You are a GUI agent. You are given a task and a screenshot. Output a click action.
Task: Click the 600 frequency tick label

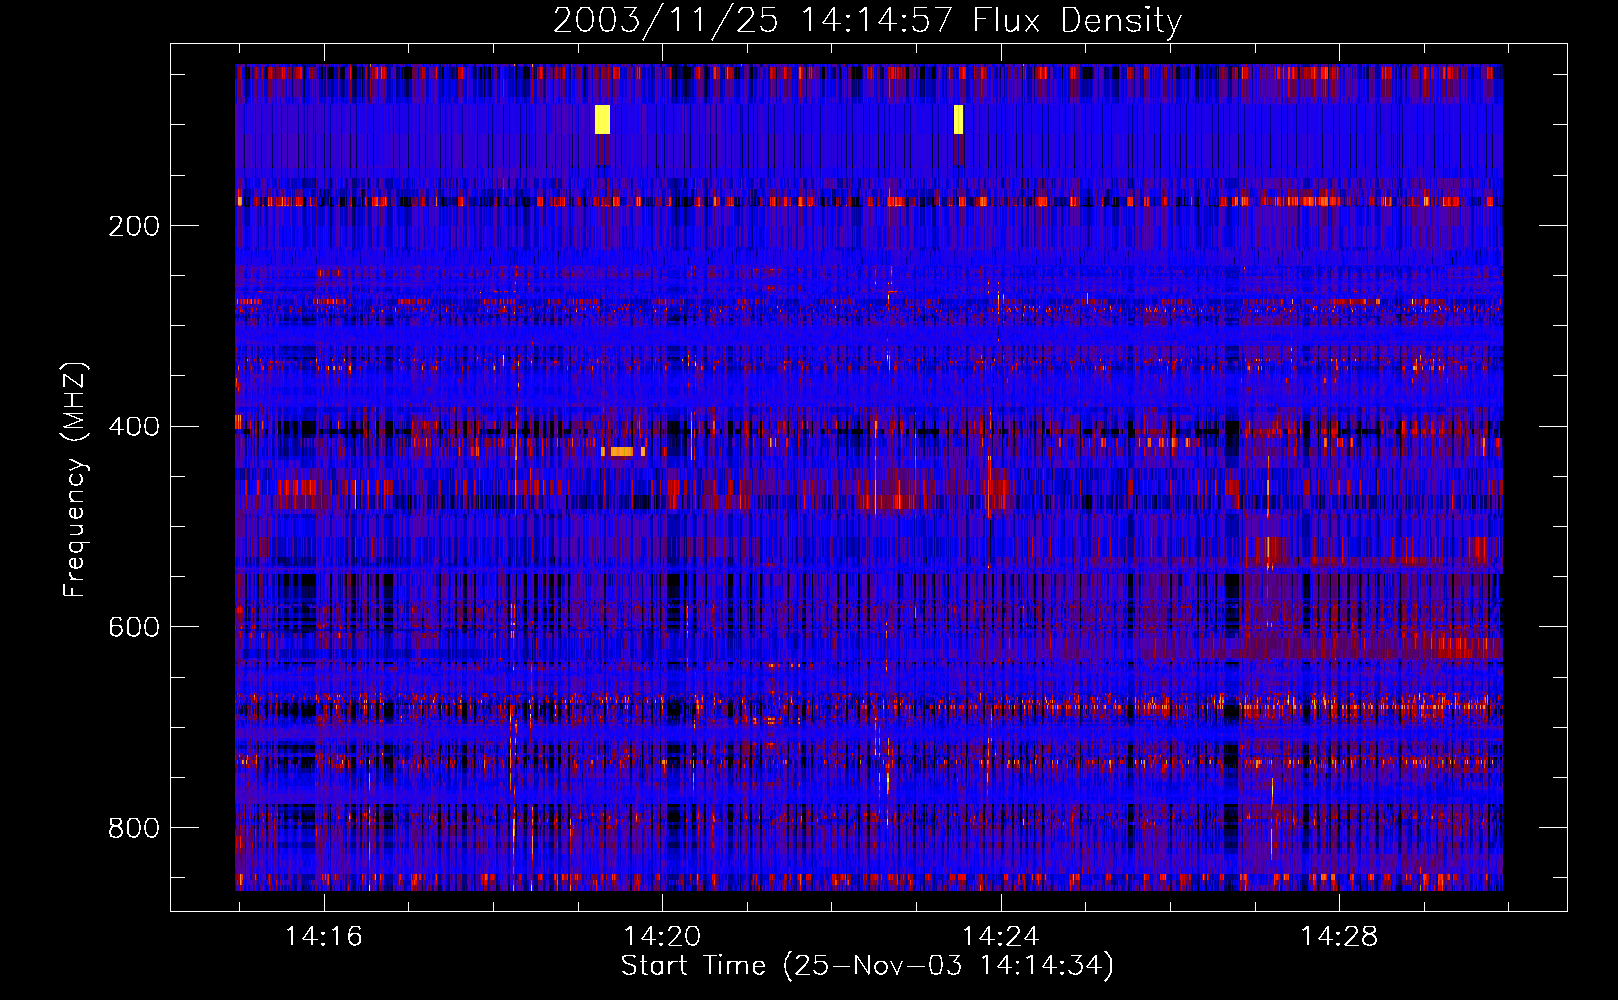(134, 627)
